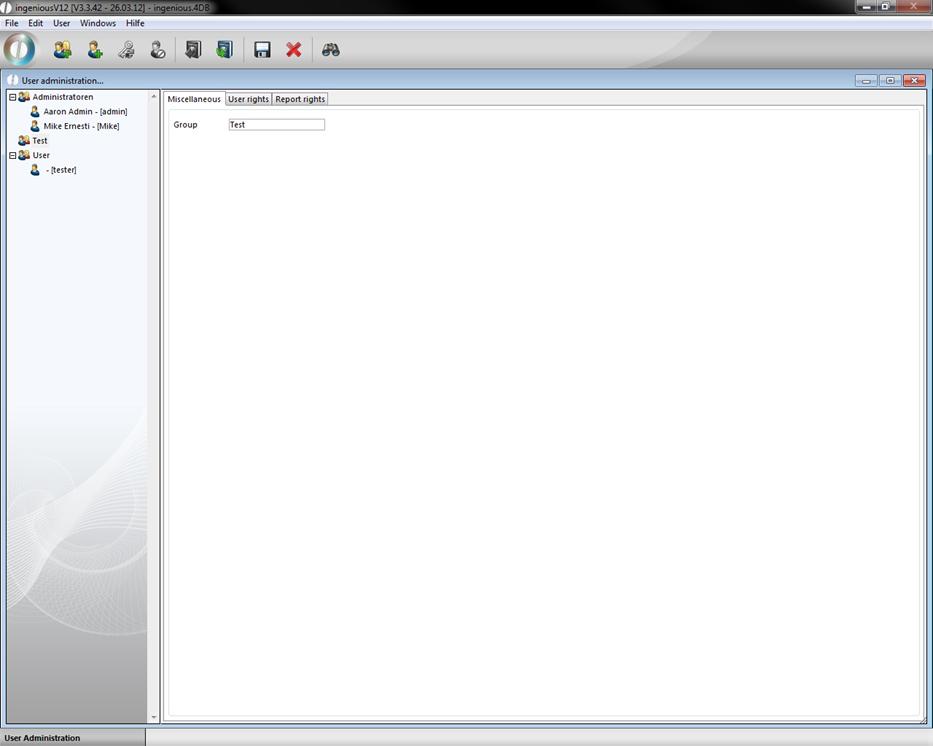The image size is (933, 746).
Task: Click the Group name input field
Action: pyautogui.click(x=277, y=125)
